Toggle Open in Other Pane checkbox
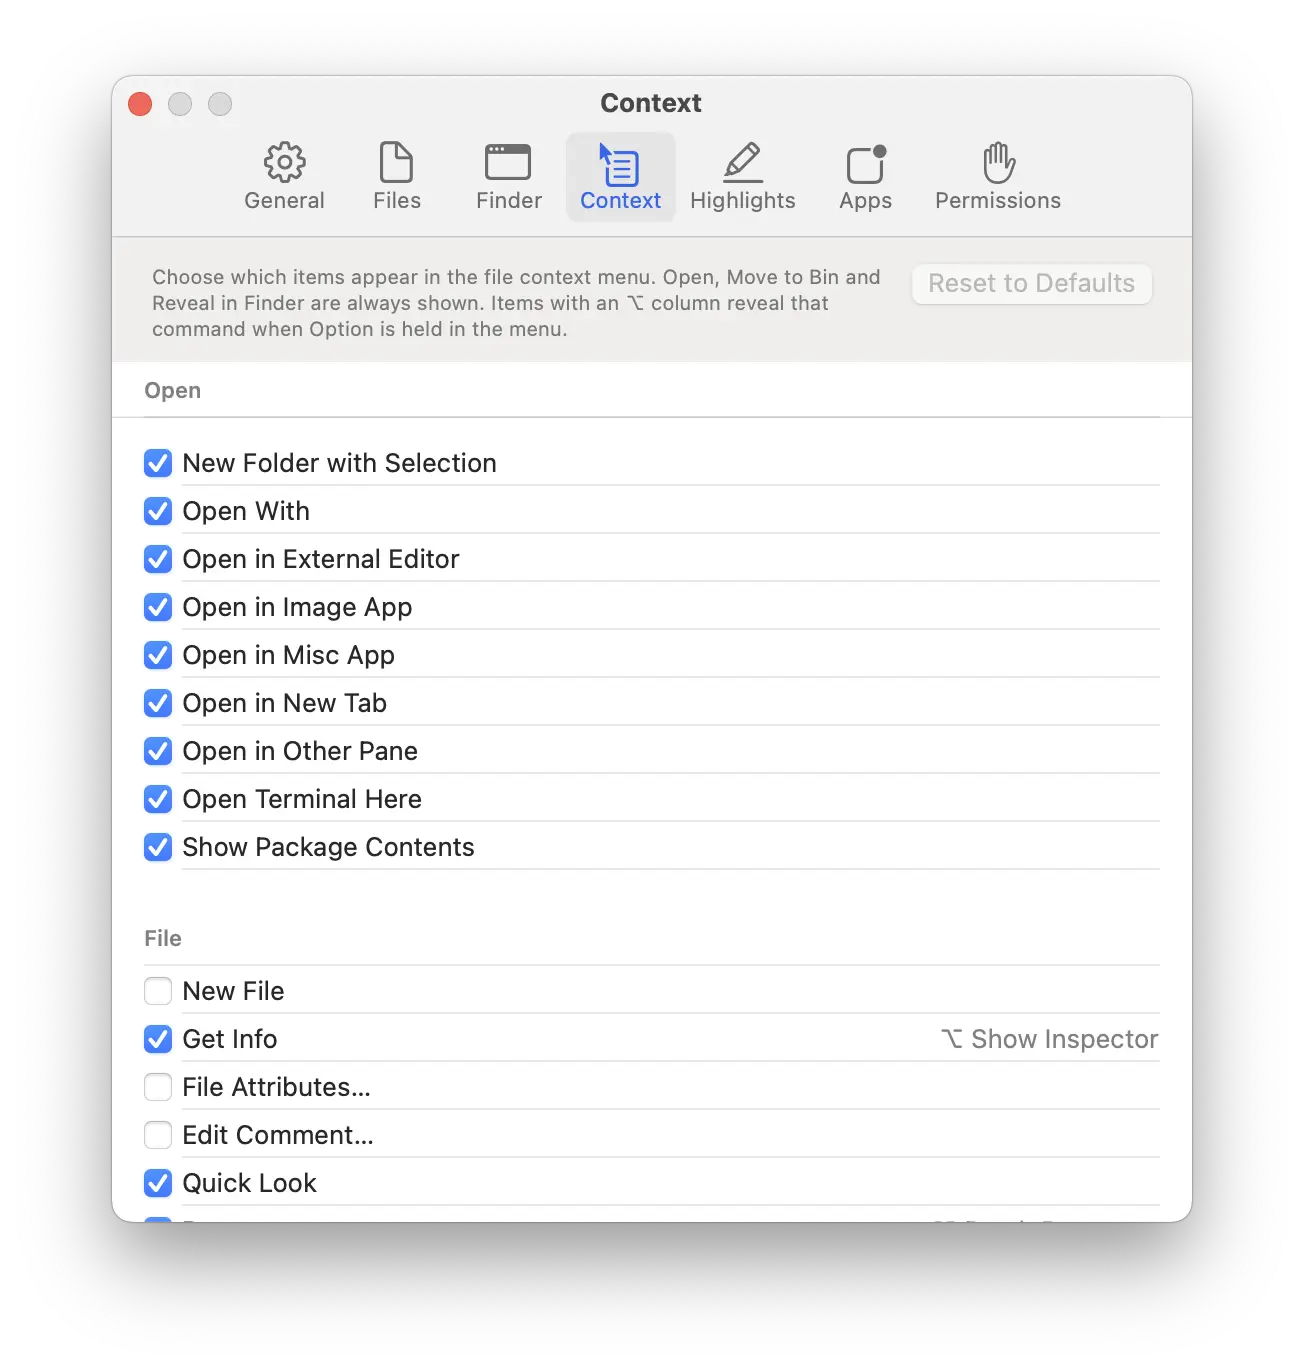This screenshot has width=1304, height=1370. (158, 751)
